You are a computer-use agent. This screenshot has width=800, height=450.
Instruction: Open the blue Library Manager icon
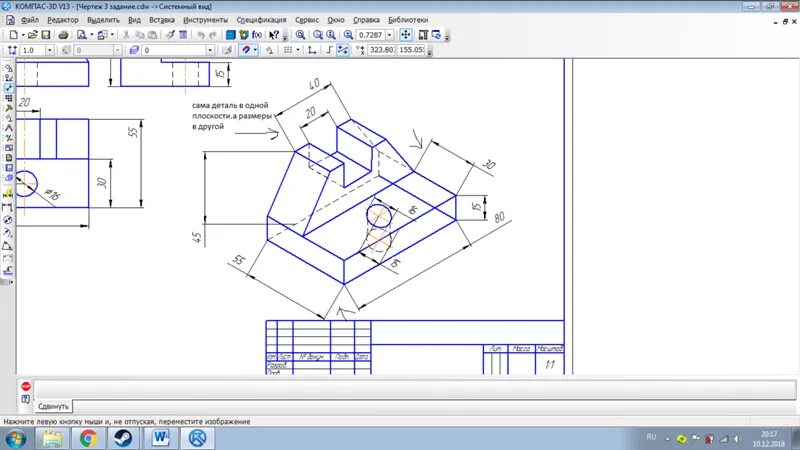[x=231, y=35]
